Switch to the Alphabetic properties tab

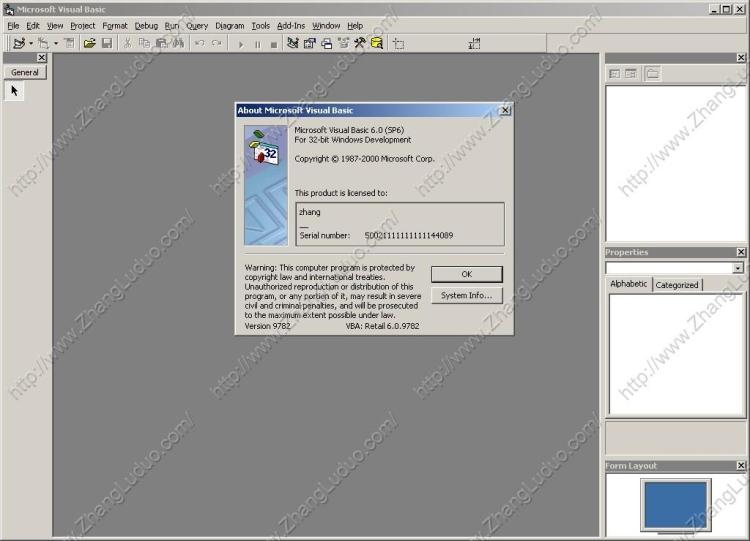[629, 284]
